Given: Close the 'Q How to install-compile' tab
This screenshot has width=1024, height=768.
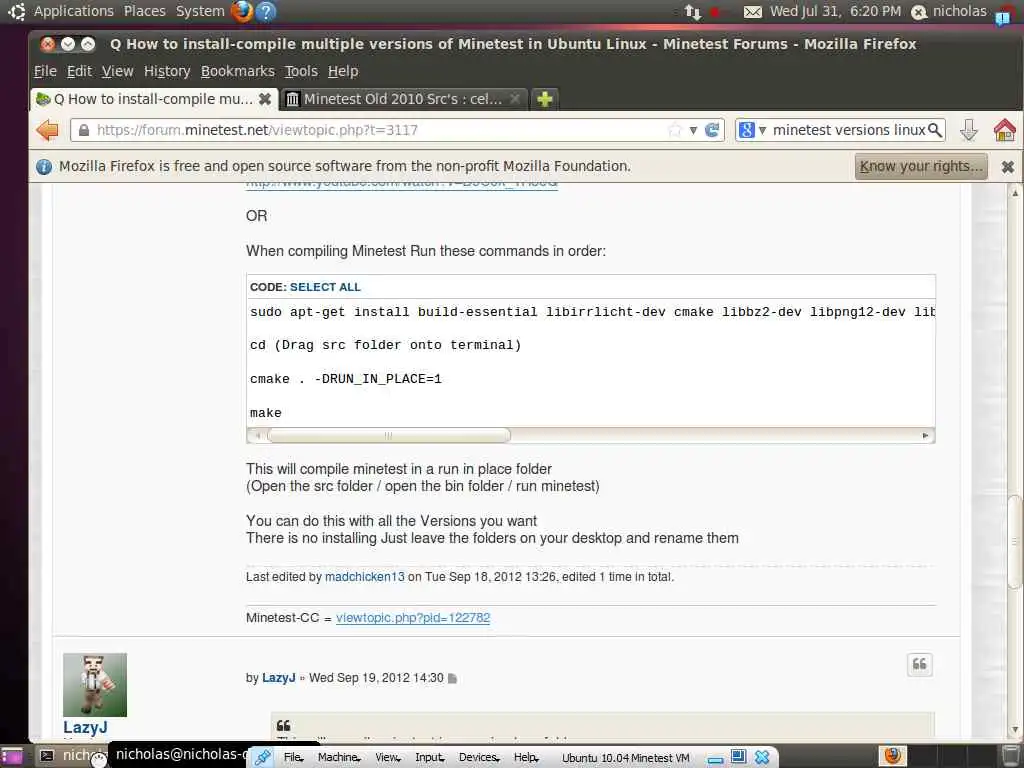Looking at the screenshot, I should (264, 99).
